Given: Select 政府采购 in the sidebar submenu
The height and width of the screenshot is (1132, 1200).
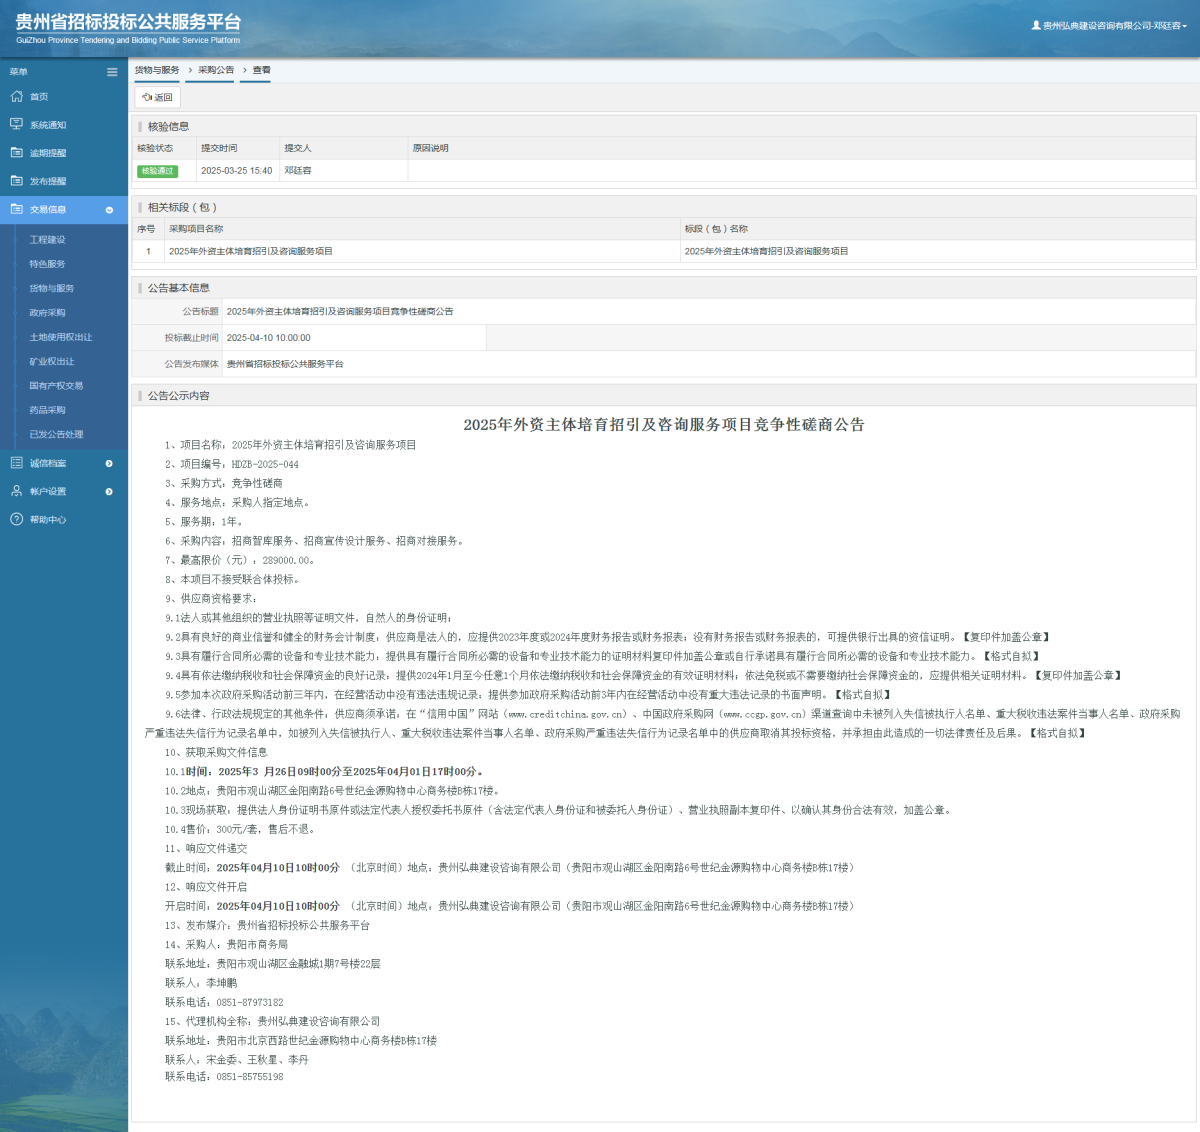Looking at the screenshot, I should tap(47, 313).
